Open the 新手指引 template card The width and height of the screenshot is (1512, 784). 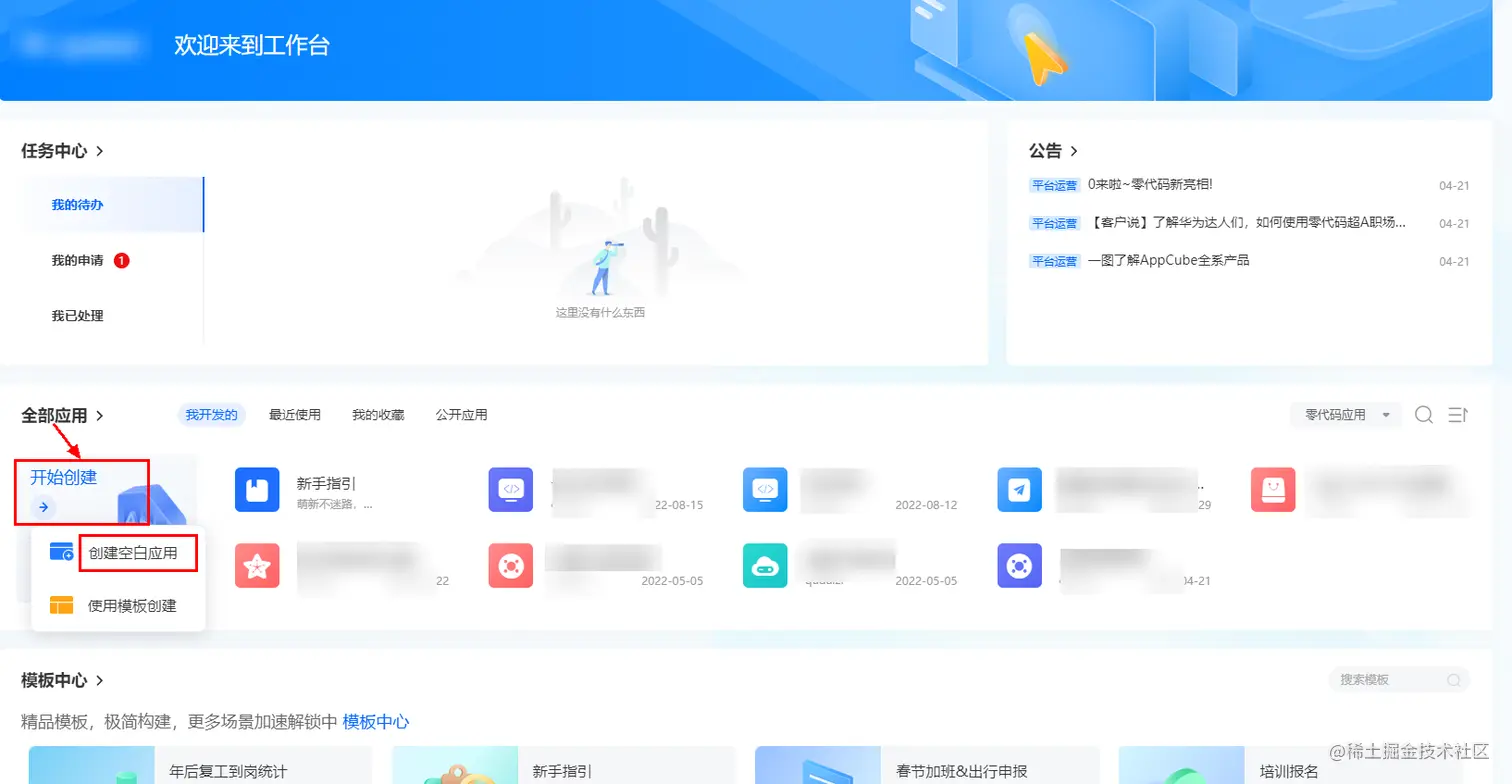(563, 765)
